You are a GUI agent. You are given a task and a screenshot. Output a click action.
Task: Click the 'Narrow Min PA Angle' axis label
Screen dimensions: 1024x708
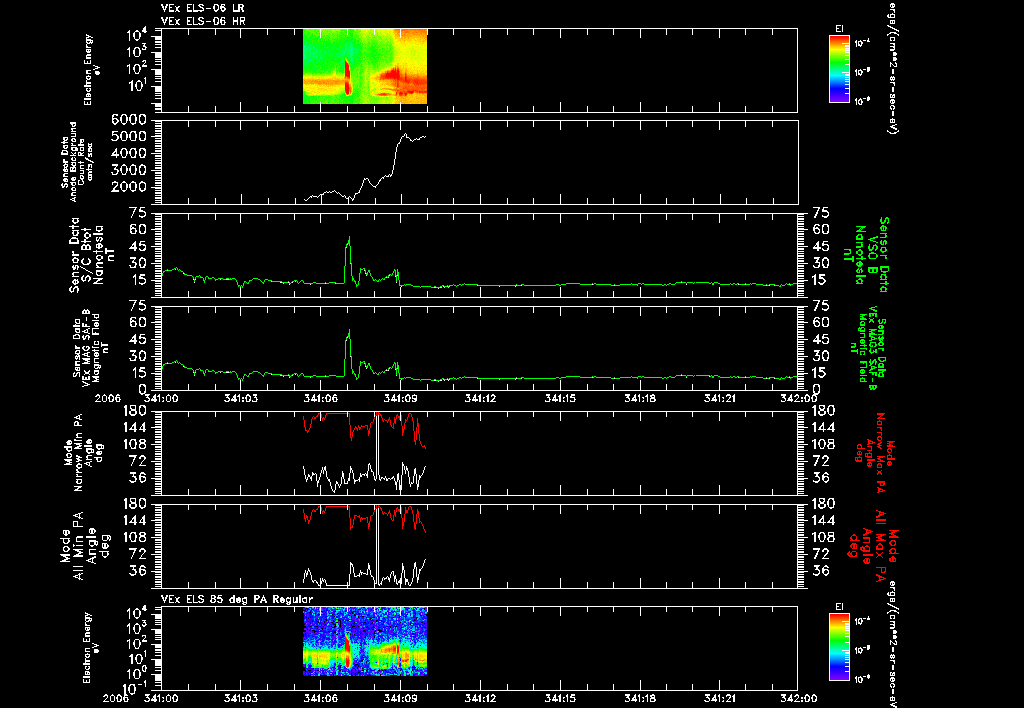click(x=83, y=451)
